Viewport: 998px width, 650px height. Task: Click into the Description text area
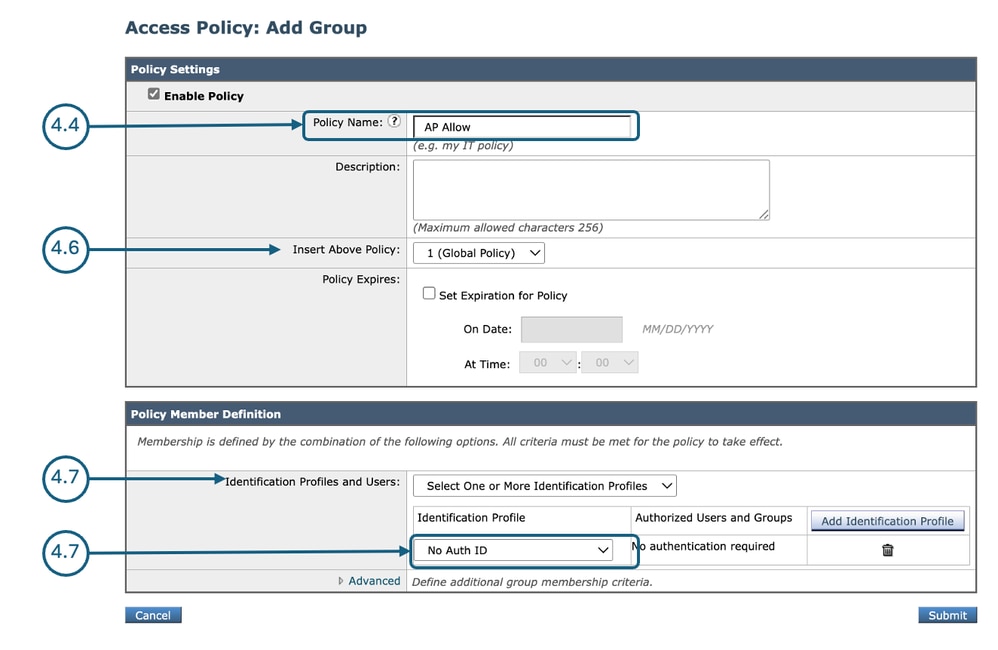590,189
